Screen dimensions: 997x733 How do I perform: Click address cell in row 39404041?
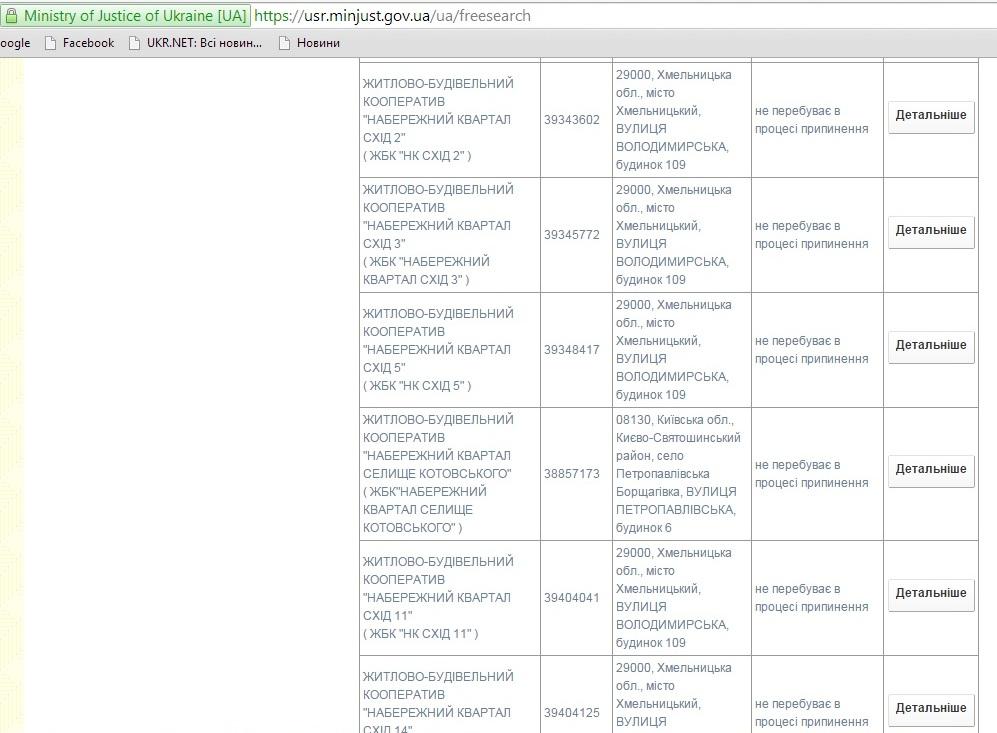[682, 598]
